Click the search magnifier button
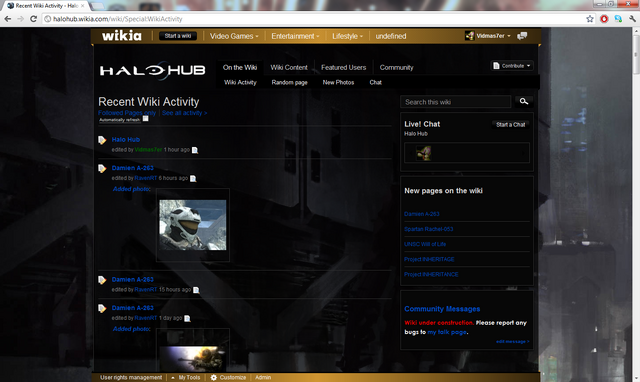The image size is (640, 382). pyautogui.click(x=524, y=101)
